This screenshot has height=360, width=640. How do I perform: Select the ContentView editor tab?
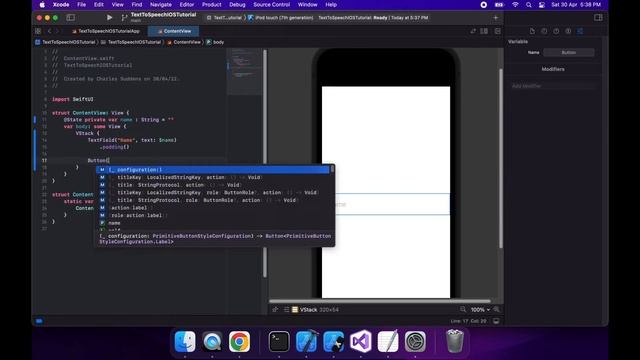coord(174,31)
